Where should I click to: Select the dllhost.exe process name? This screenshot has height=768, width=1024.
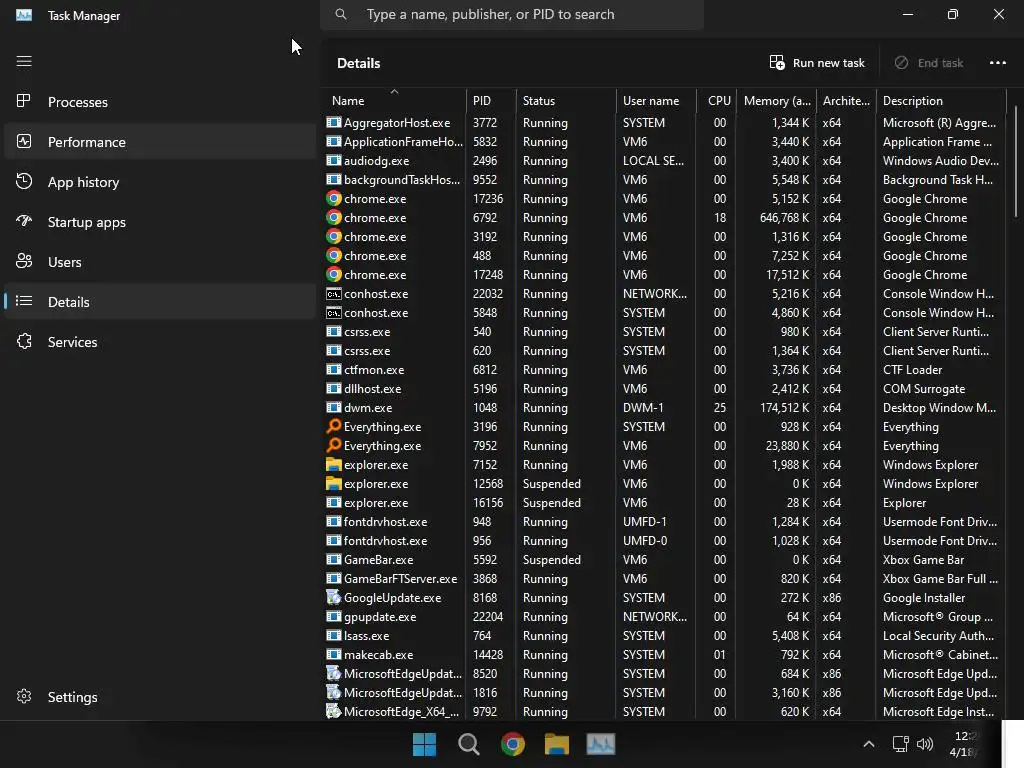pos(372,389)
